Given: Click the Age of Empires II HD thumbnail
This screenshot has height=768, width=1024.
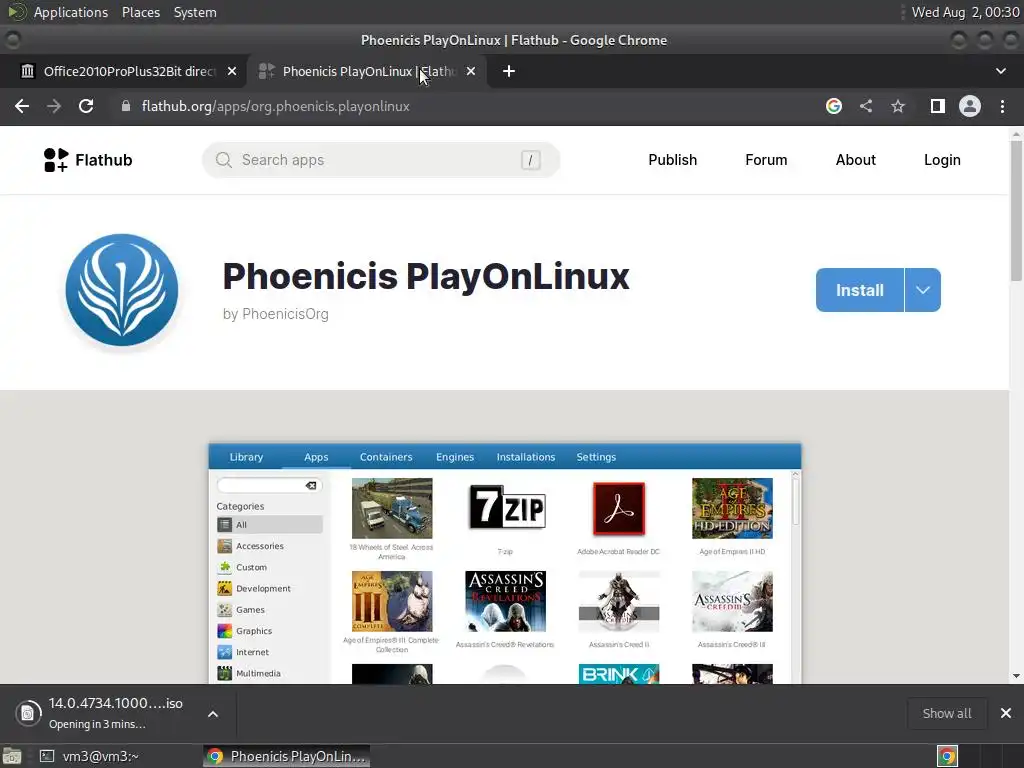Looking at the screenshot, I should point(732,508).
